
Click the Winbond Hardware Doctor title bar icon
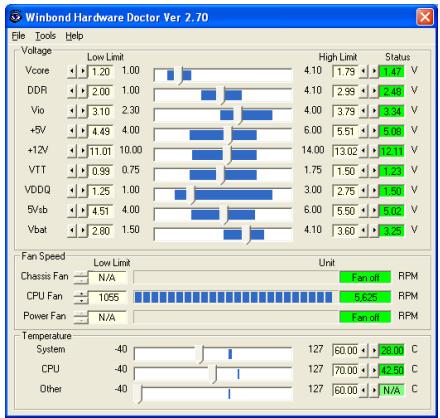pos(15,16)
